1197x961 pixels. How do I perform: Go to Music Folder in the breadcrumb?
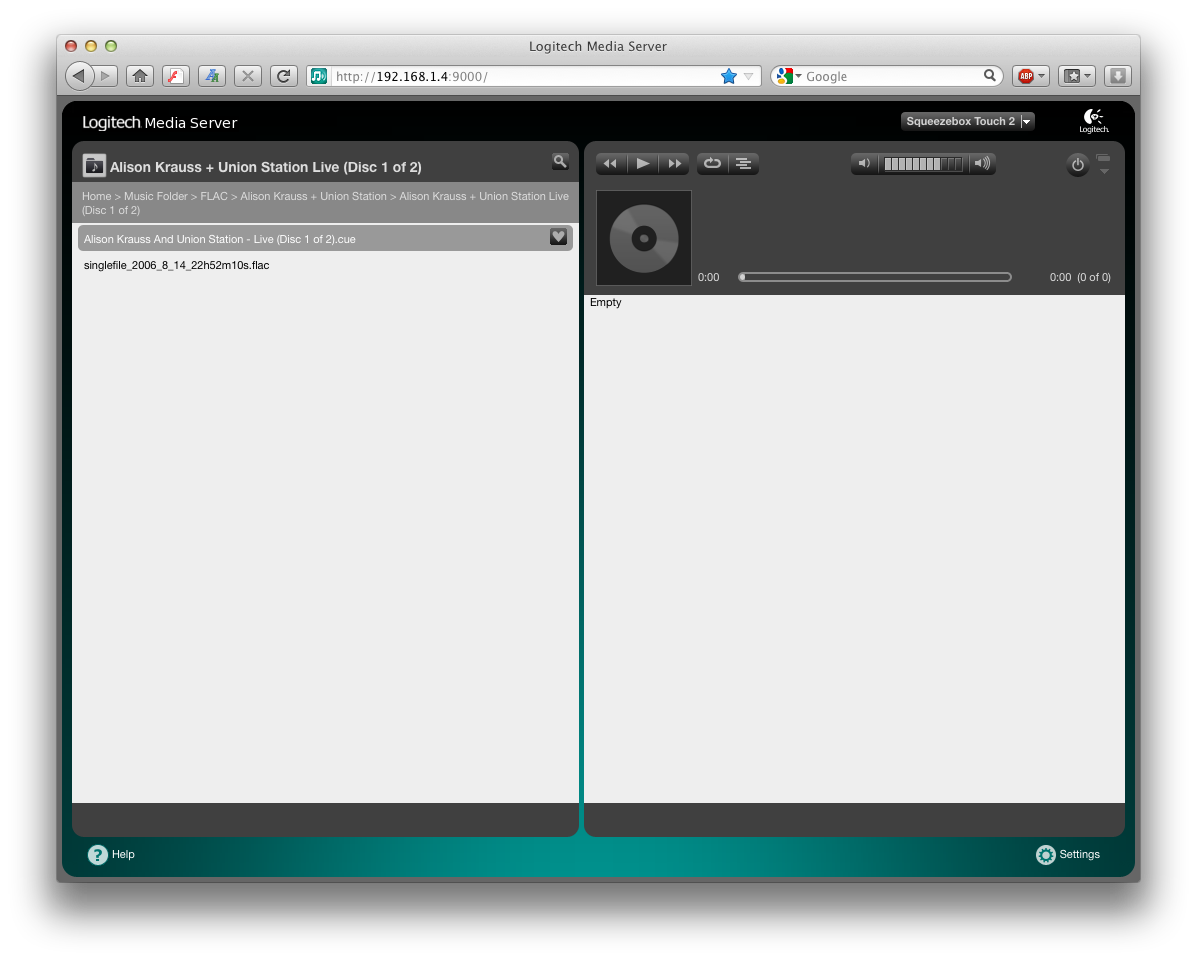click(155, 197)
